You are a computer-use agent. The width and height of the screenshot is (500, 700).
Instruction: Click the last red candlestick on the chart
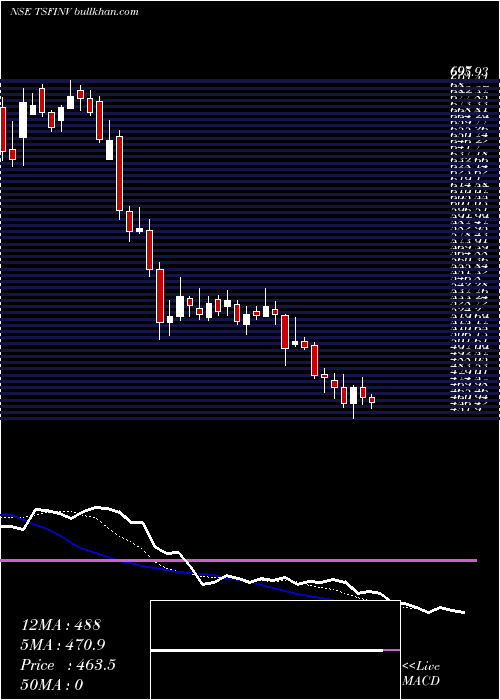[371, 400]
